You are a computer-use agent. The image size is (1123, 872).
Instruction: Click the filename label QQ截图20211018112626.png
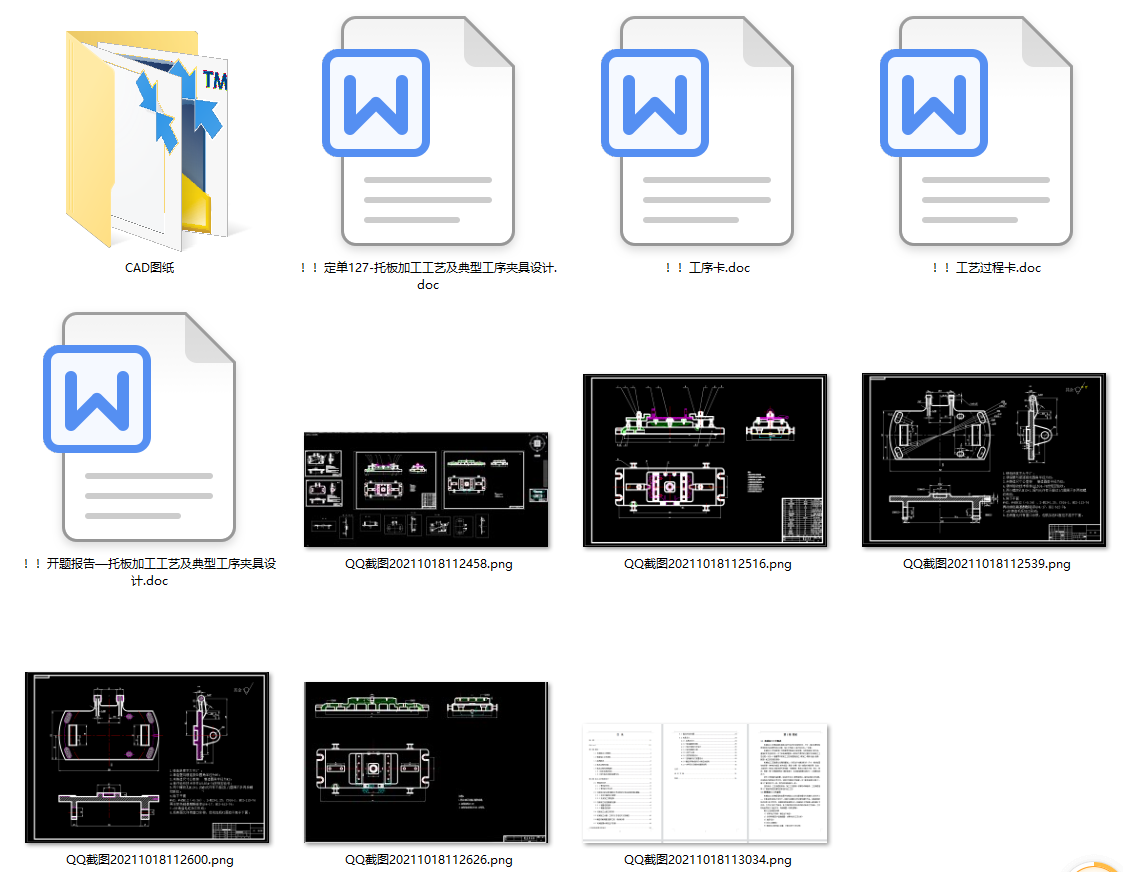tap(428, 860)
